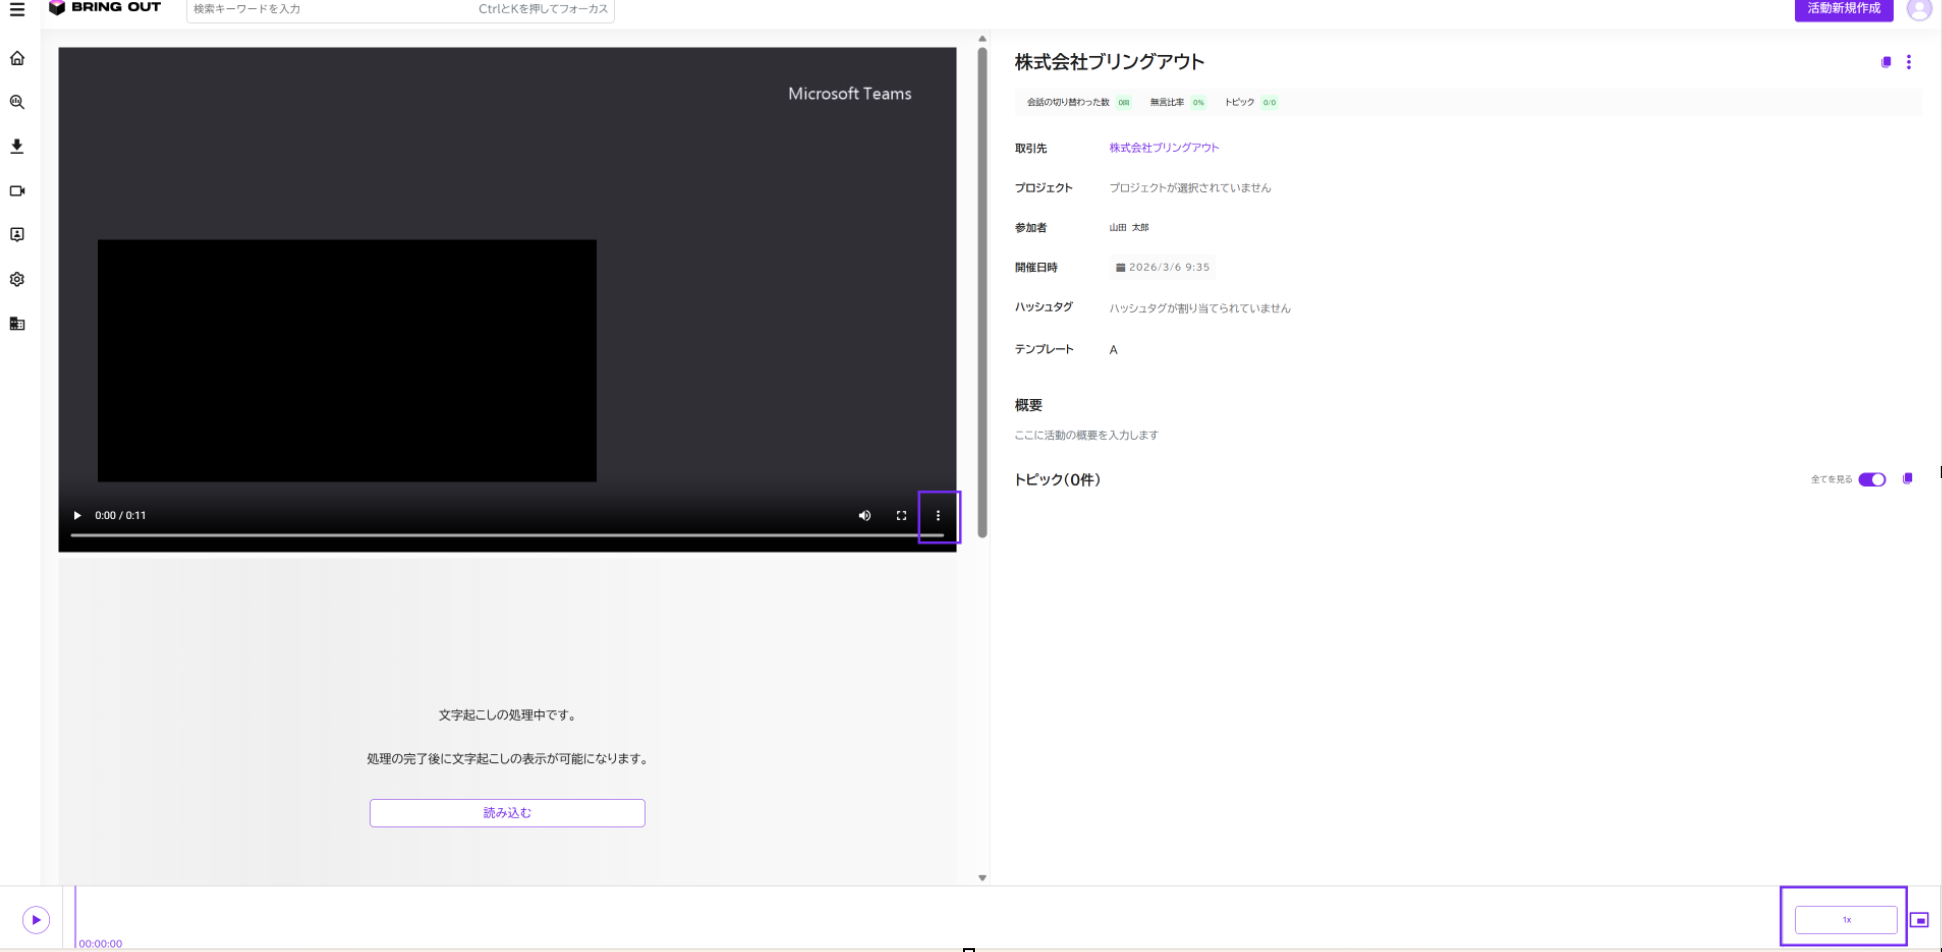Toggle picture-in-picture icon at bottom right
The image size is (1942, 952).
[x=1919, y=920]
